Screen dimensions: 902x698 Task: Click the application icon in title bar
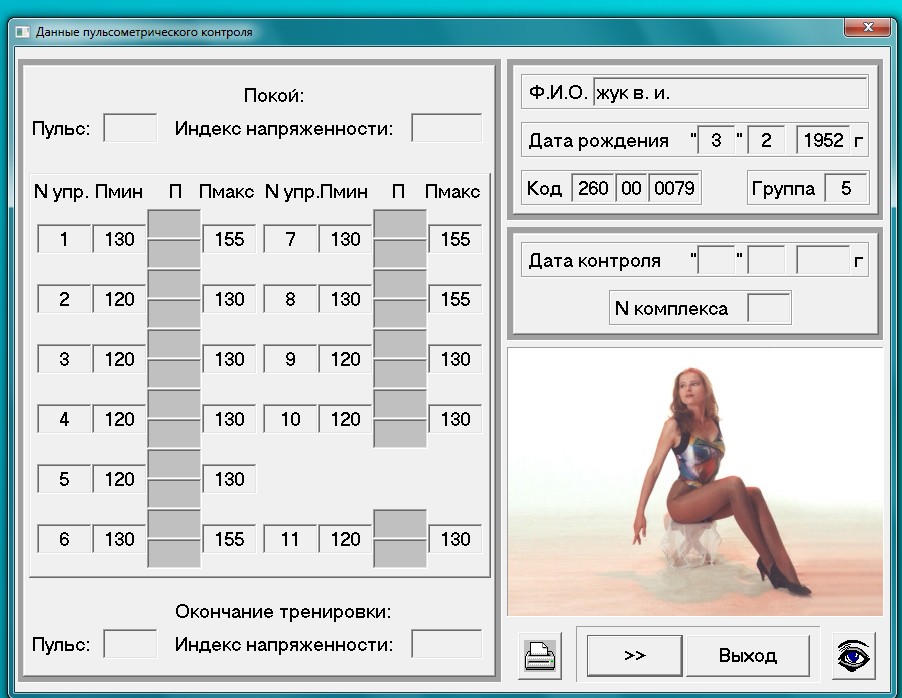point(21,32)
